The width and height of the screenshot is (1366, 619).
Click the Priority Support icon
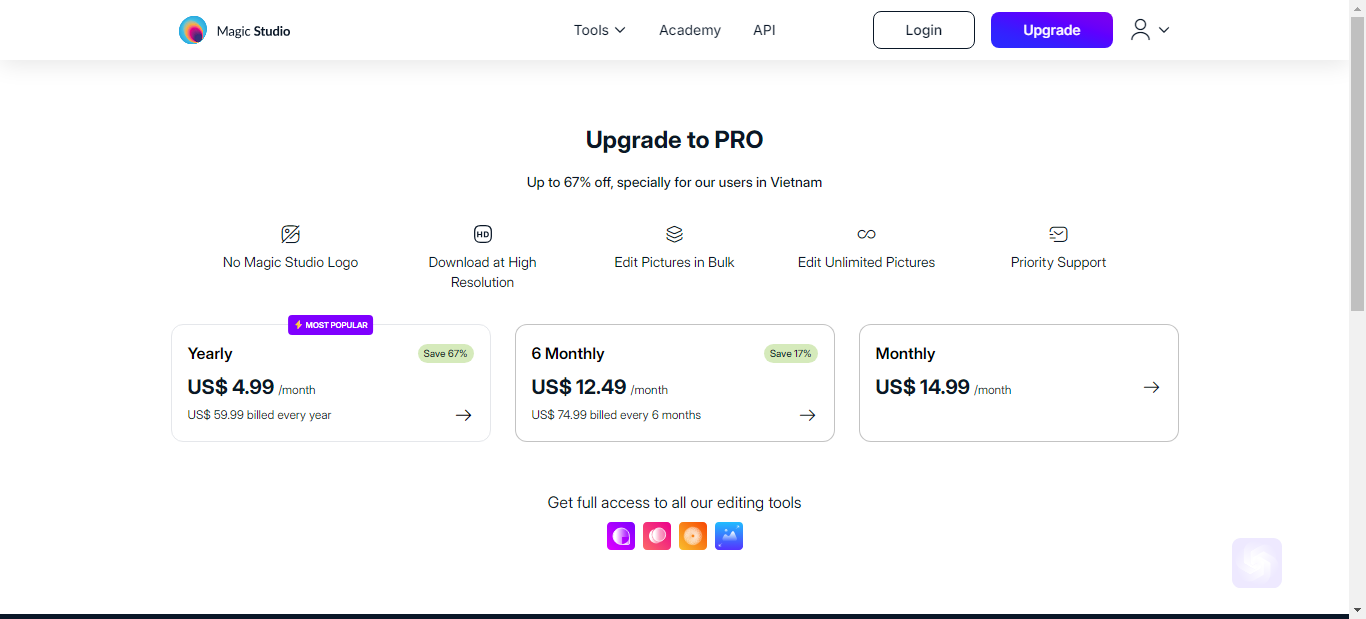pyautogui.click(x=1058, y=234)
